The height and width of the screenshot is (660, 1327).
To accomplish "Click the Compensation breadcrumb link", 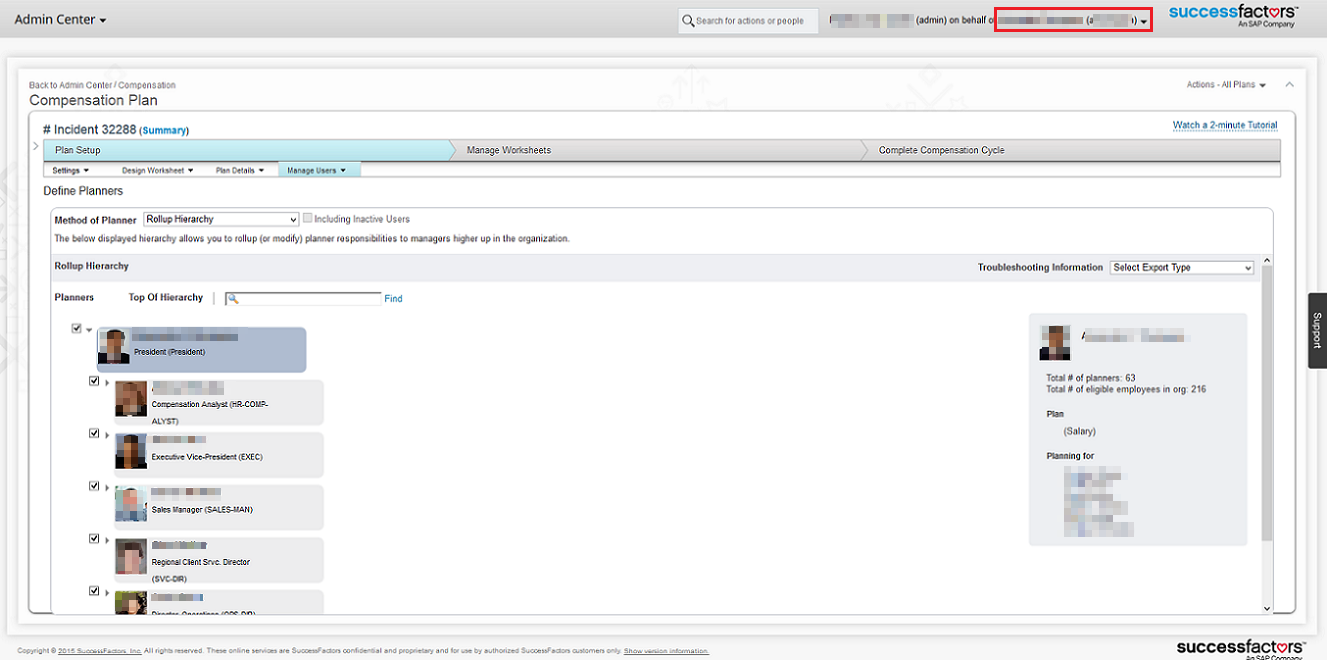I will pyautogui.click(x=147, y=85).
